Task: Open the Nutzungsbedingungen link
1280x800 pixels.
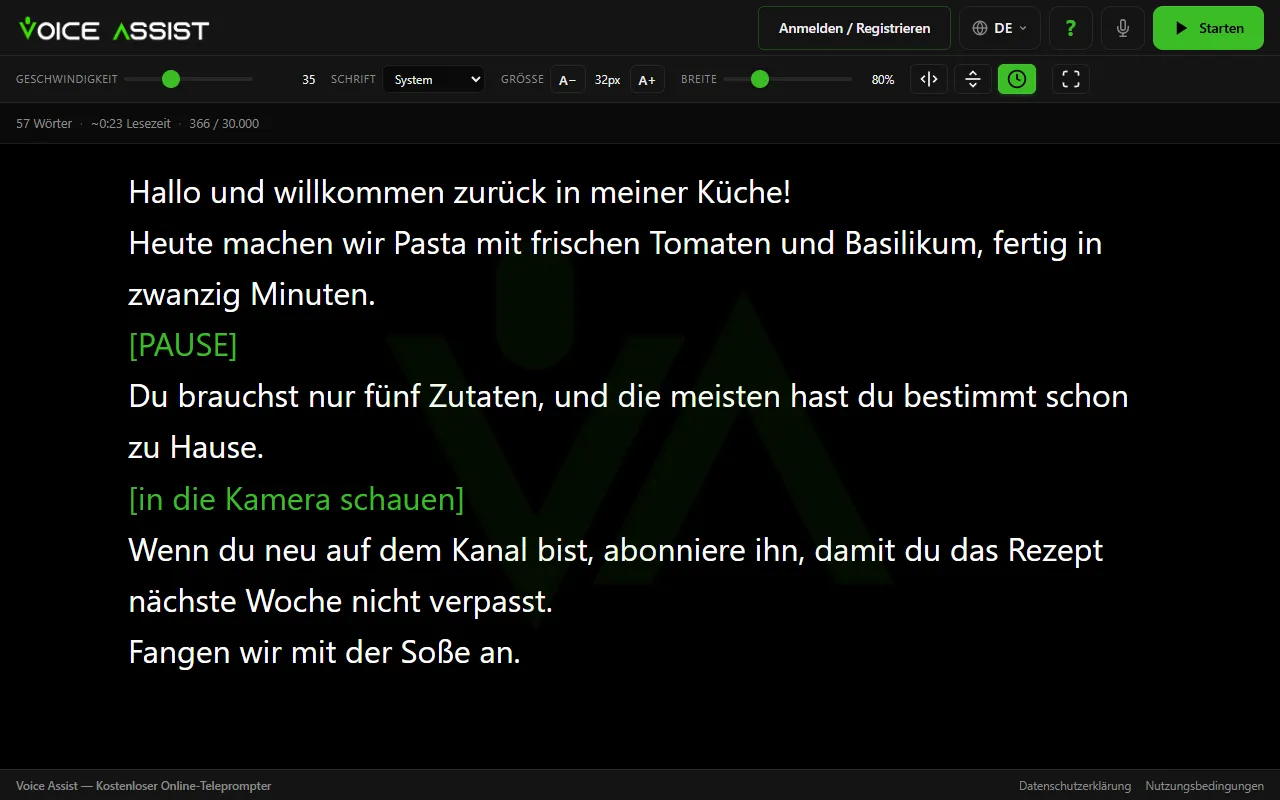Action: tap(1205, 786)
